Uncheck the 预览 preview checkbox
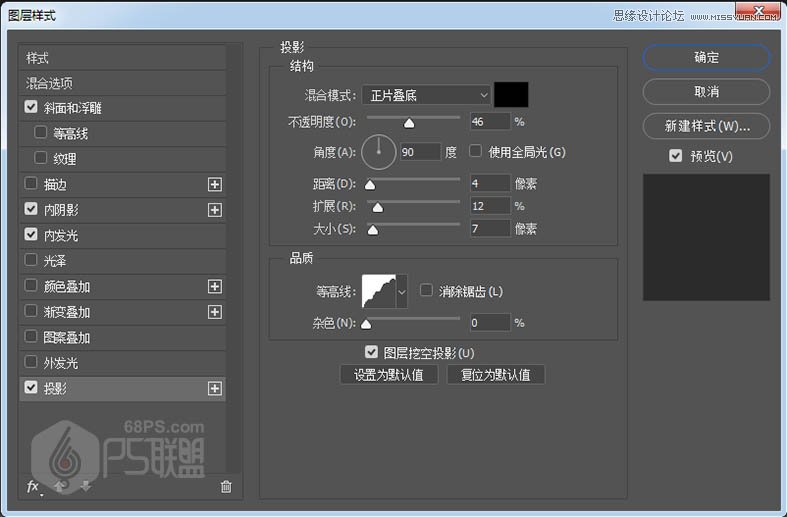 676,156
